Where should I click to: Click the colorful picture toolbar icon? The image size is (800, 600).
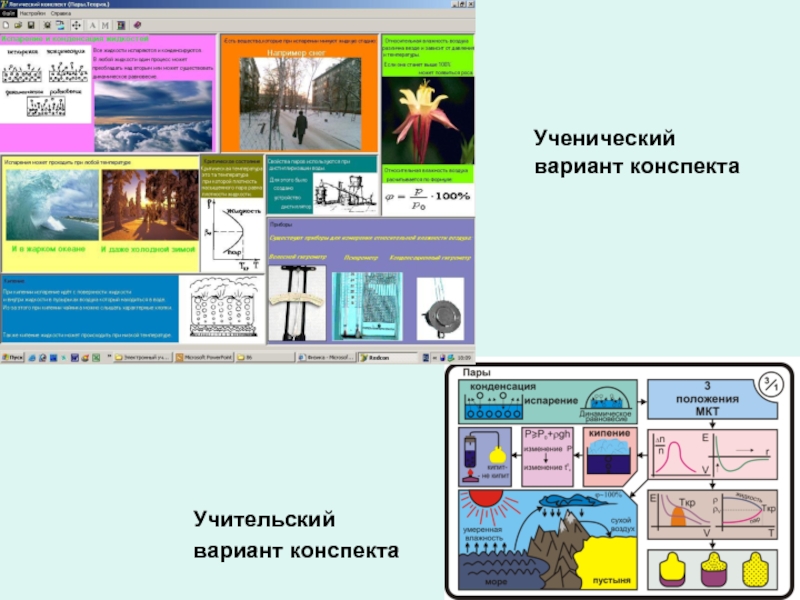point(121,25)
